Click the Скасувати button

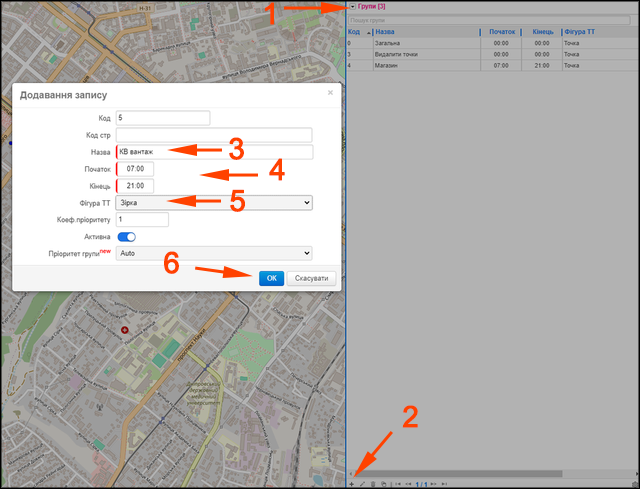tap(311, 278)
